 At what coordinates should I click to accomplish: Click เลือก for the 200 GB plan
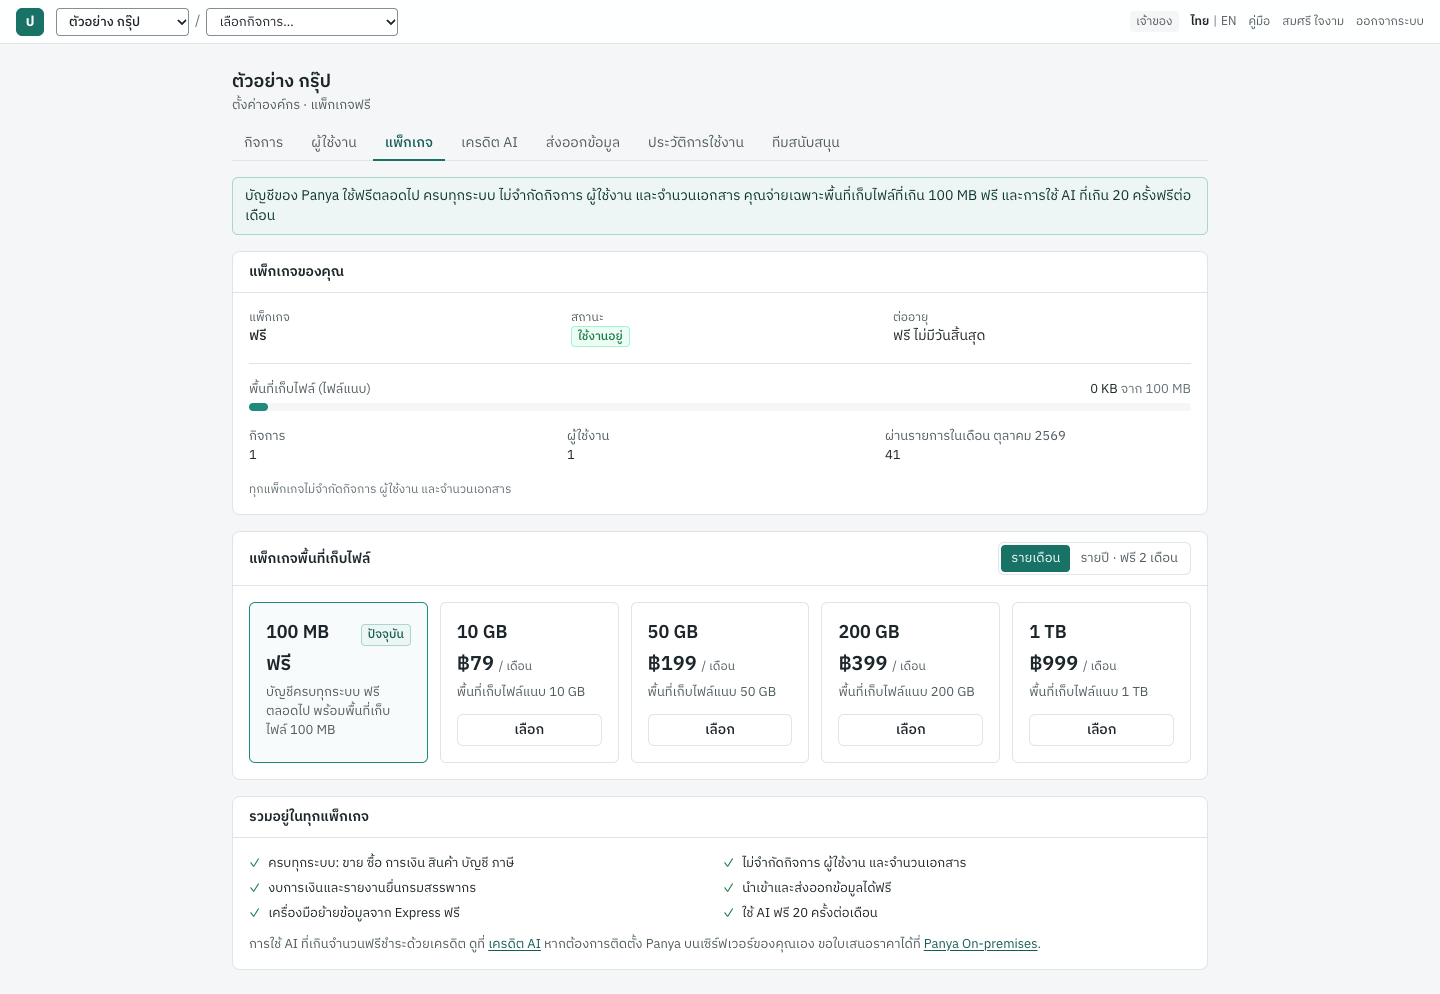[910, 730]
